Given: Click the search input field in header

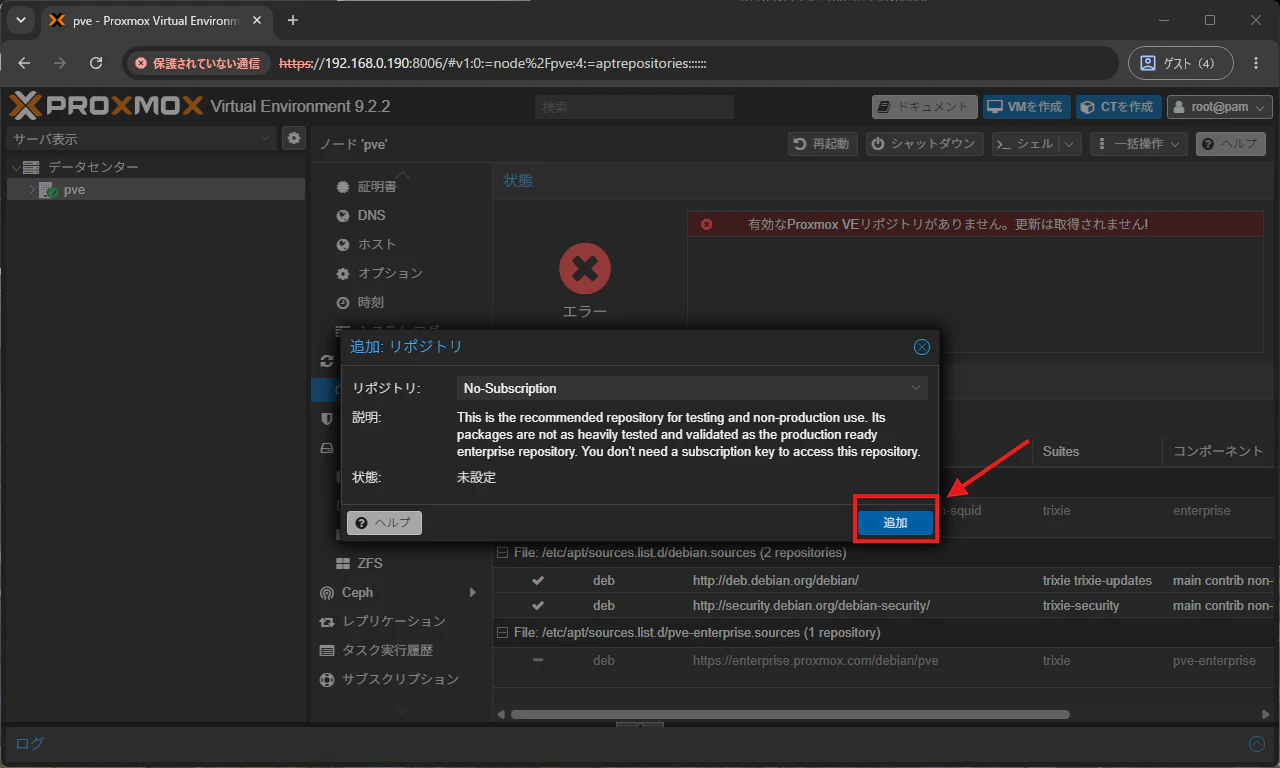Looking at the screenshot, I should [x=634, y=107].
